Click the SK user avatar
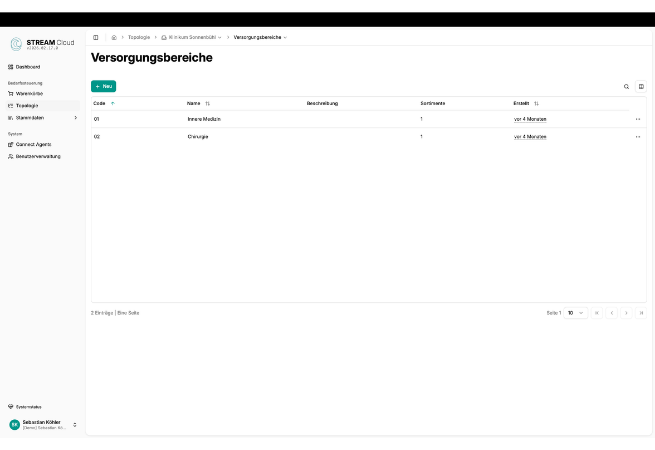655x450 pixels. pyautogui.click(x=15, y=425)
